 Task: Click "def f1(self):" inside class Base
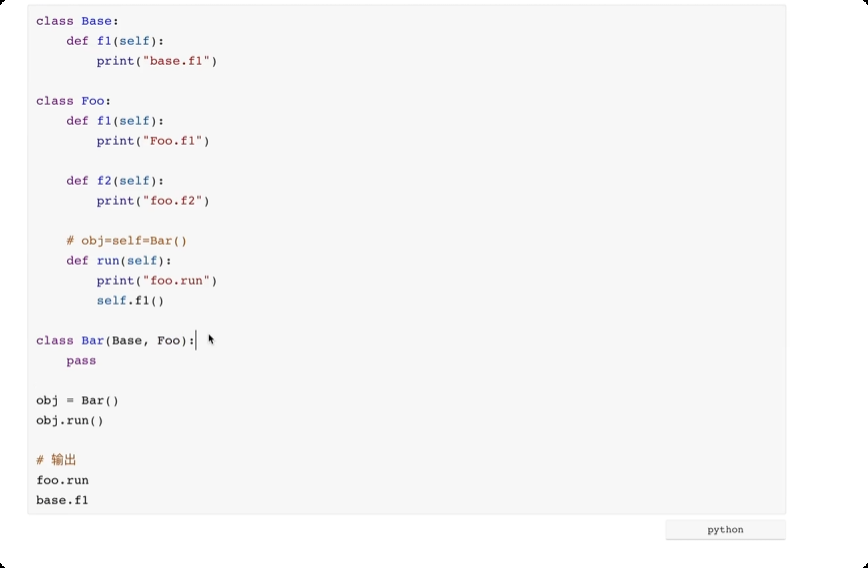115,41
